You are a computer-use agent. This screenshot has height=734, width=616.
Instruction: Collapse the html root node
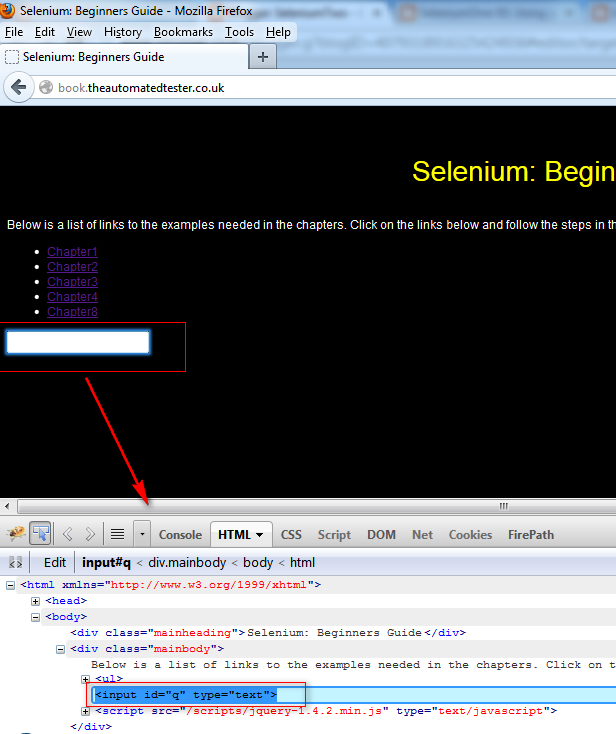[x=10, y=585]
